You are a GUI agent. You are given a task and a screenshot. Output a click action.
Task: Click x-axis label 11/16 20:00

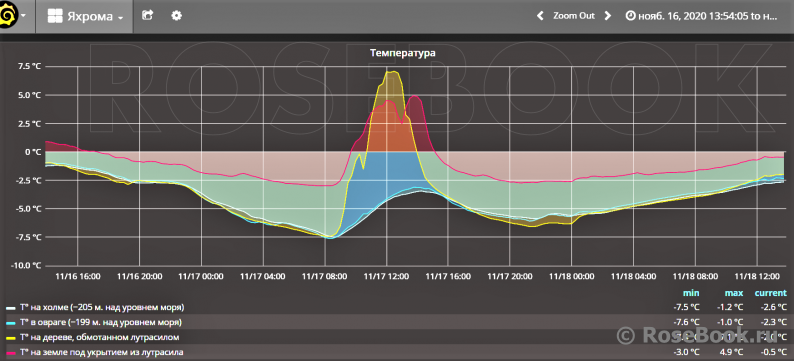tap(139, 276)
